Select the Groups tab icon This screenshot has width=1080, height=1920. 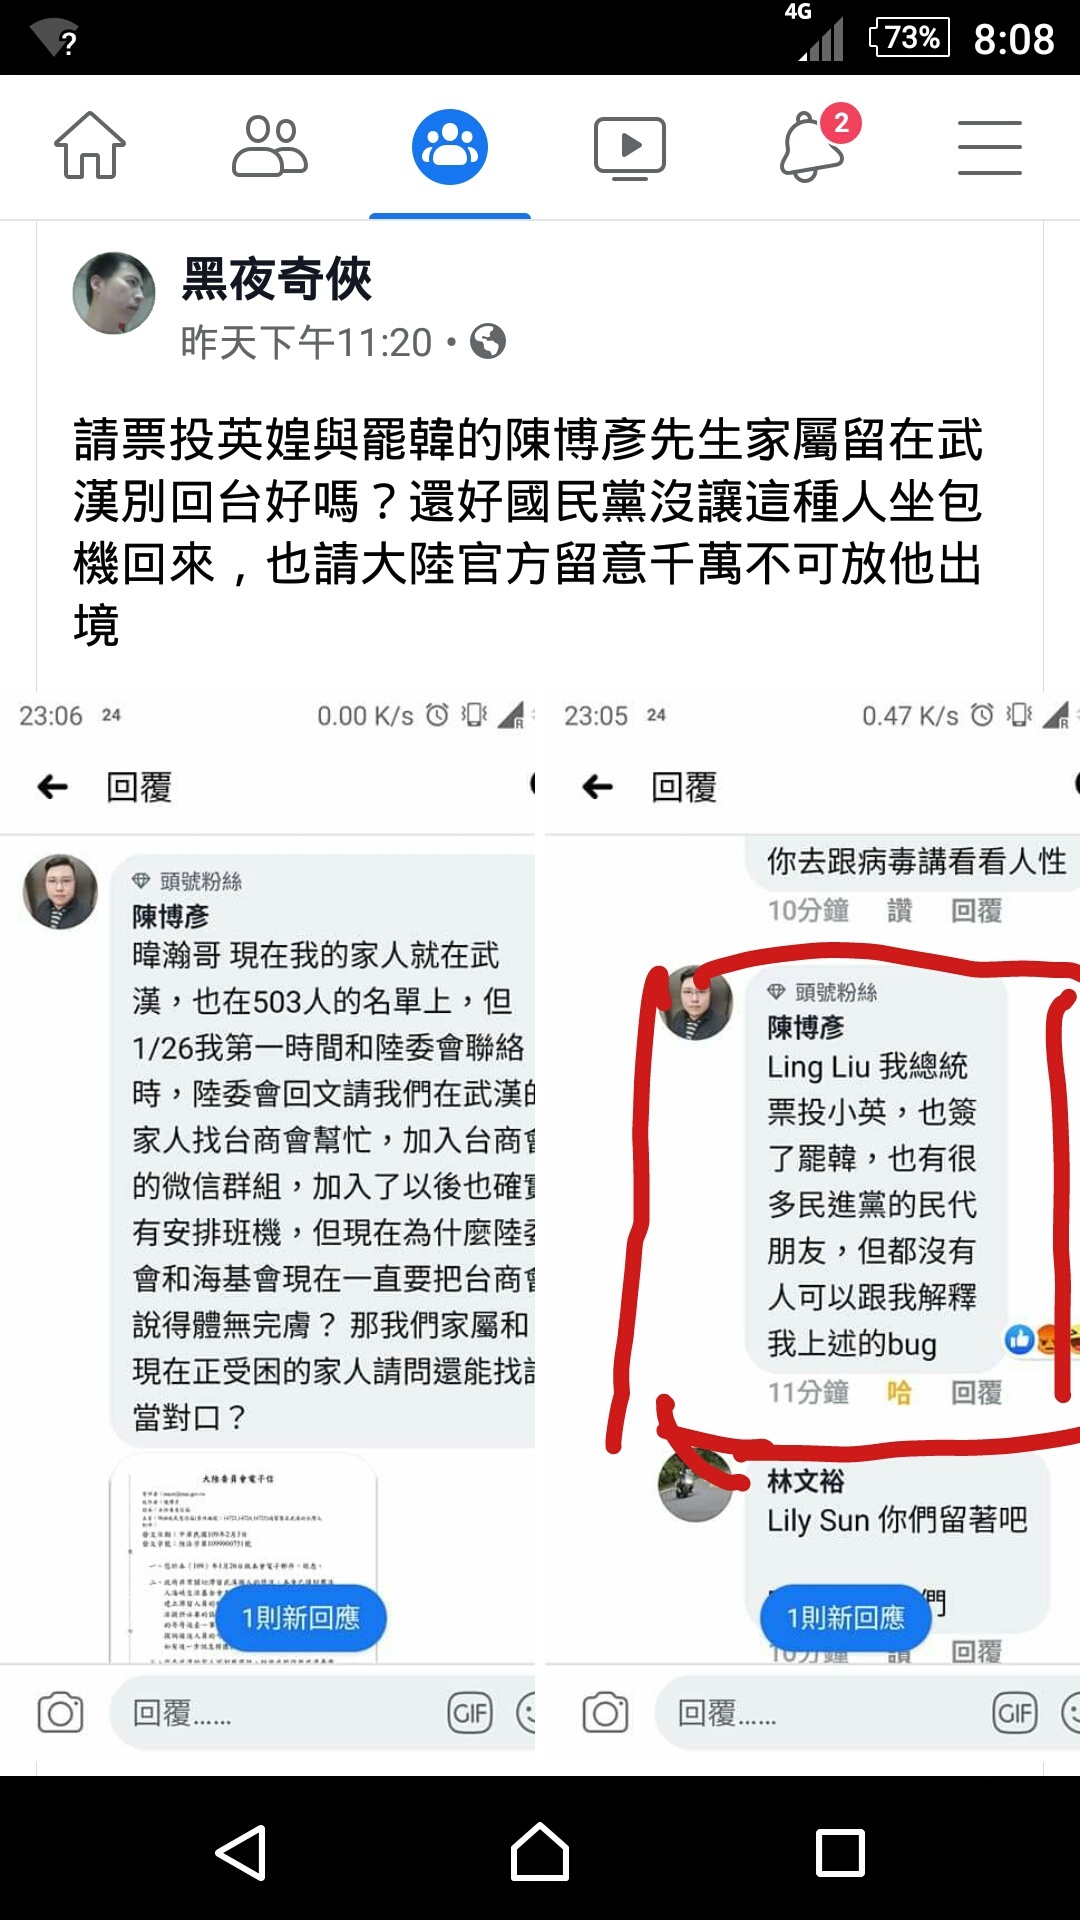click(x=450, y=147)
